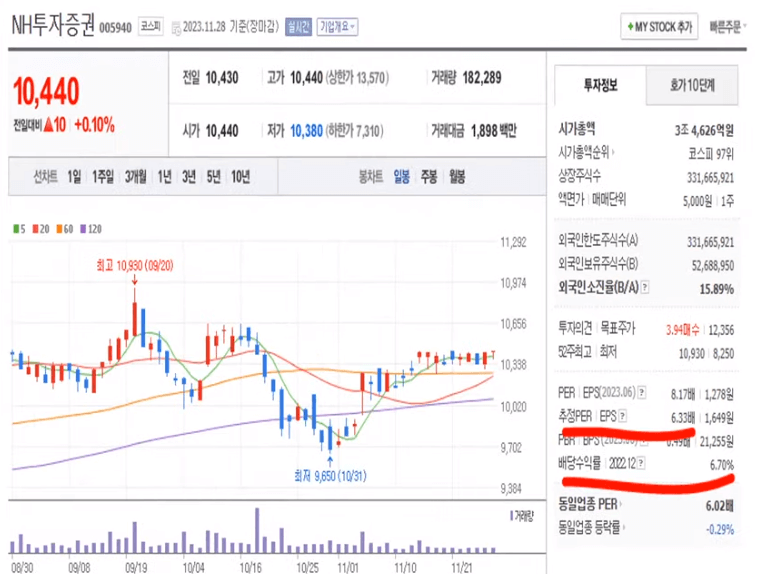Select the 1주일 line chart period
This screenshot has height=574, width=759.
coord(103,177)
